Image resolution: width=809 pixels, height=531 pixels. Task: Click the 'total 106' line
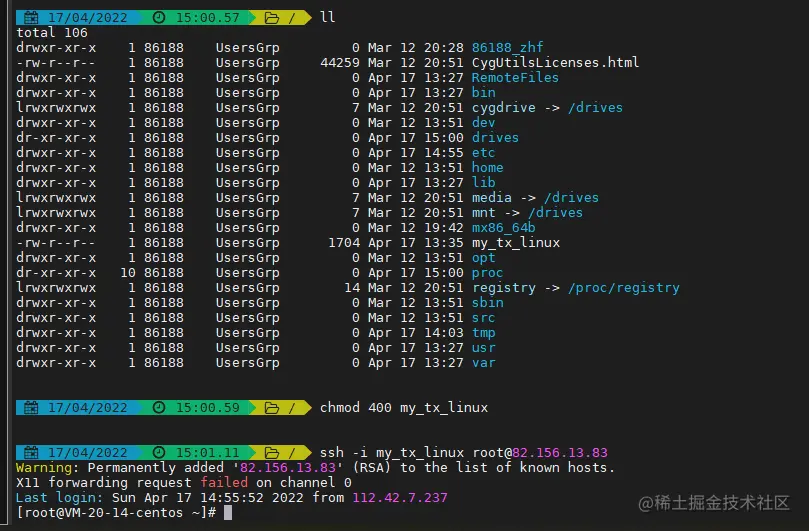point(52,33)
